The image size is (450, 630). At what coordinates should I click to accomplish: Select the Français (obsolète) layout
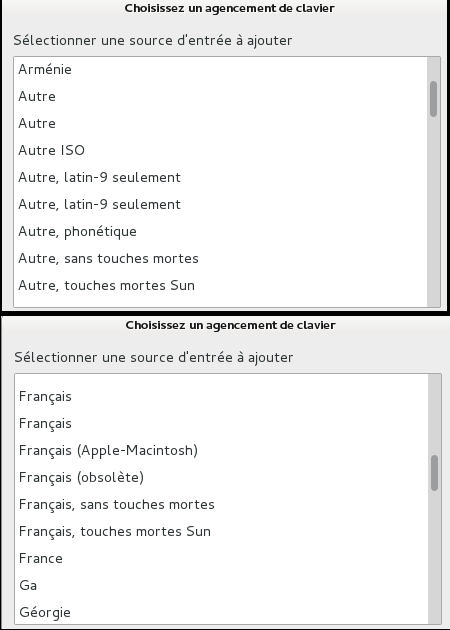pos(221,477)
